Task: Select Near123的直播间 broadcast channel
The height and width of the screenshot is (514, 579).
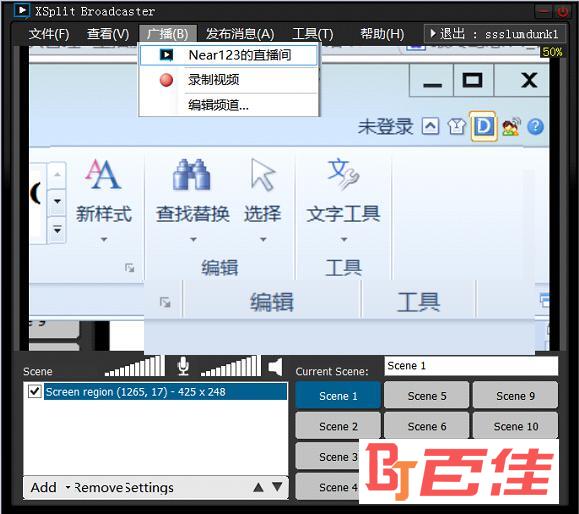Action: 229,55
